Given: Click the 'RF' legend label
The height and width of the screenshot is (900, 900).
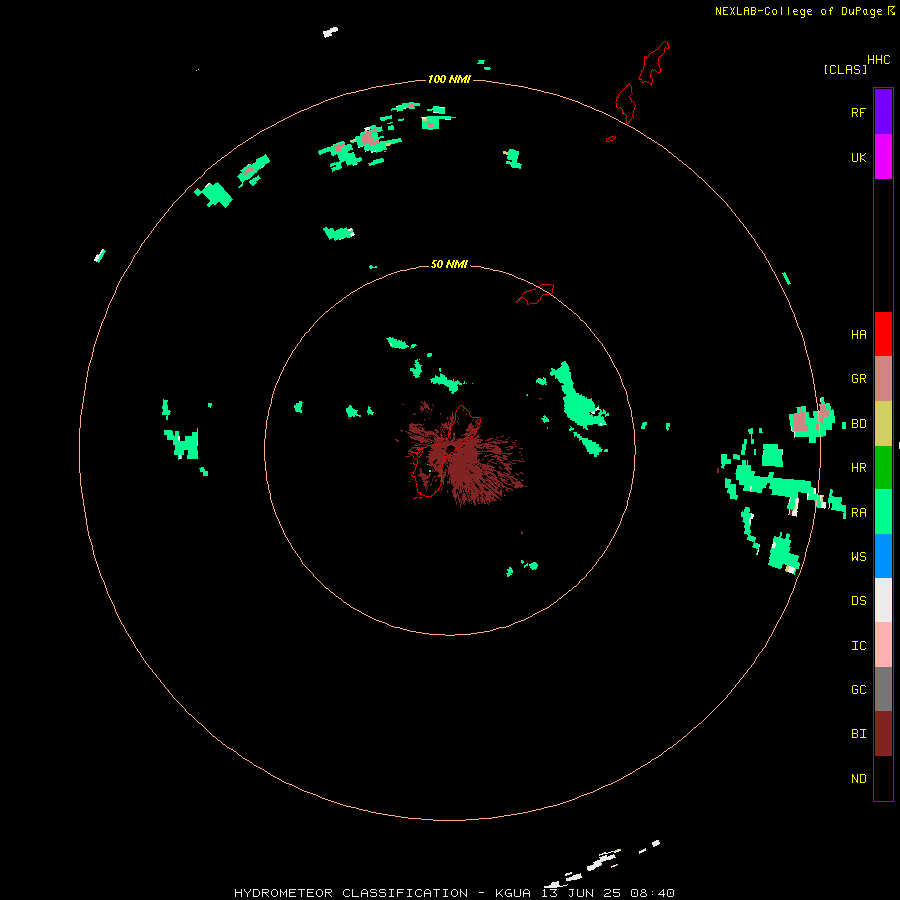Looking at the screenshot, I should [x=858, y=112].
